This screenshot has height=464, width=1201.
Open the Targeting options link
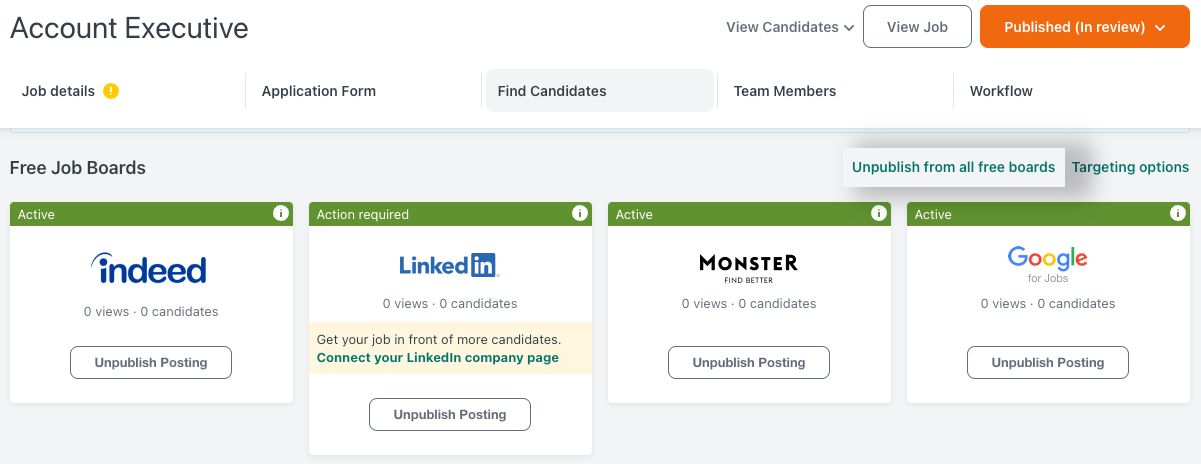point(1130,167)
